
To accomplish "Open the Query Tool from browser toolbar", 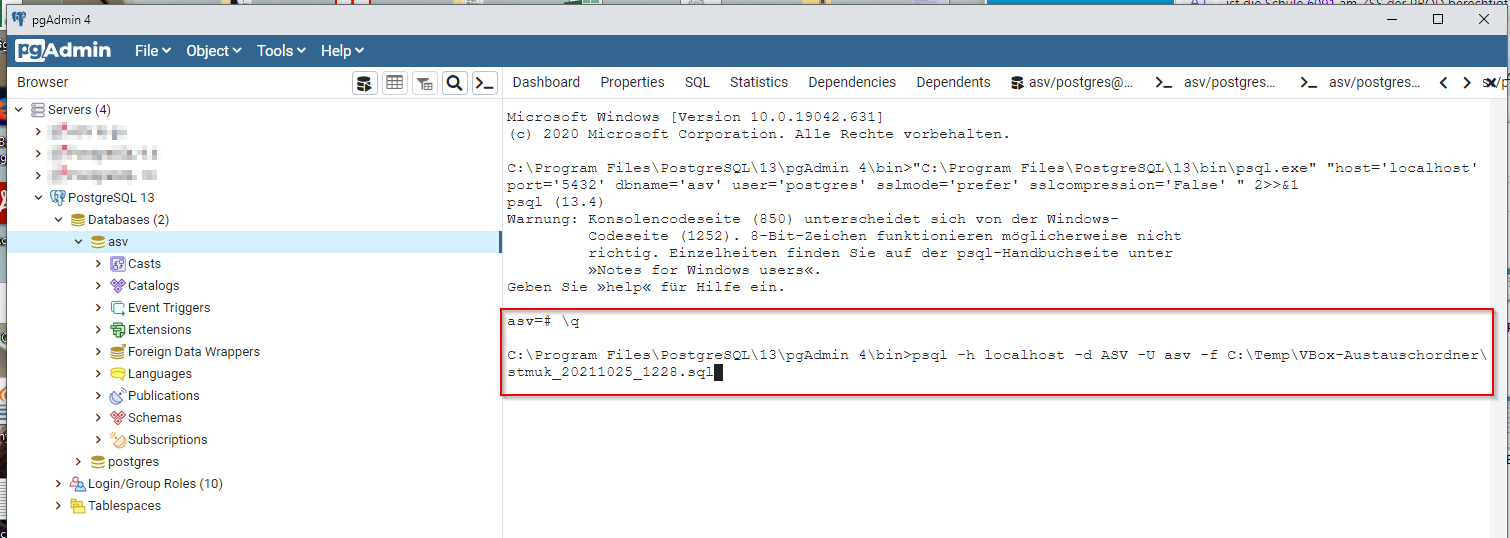I will coord(365,83).
